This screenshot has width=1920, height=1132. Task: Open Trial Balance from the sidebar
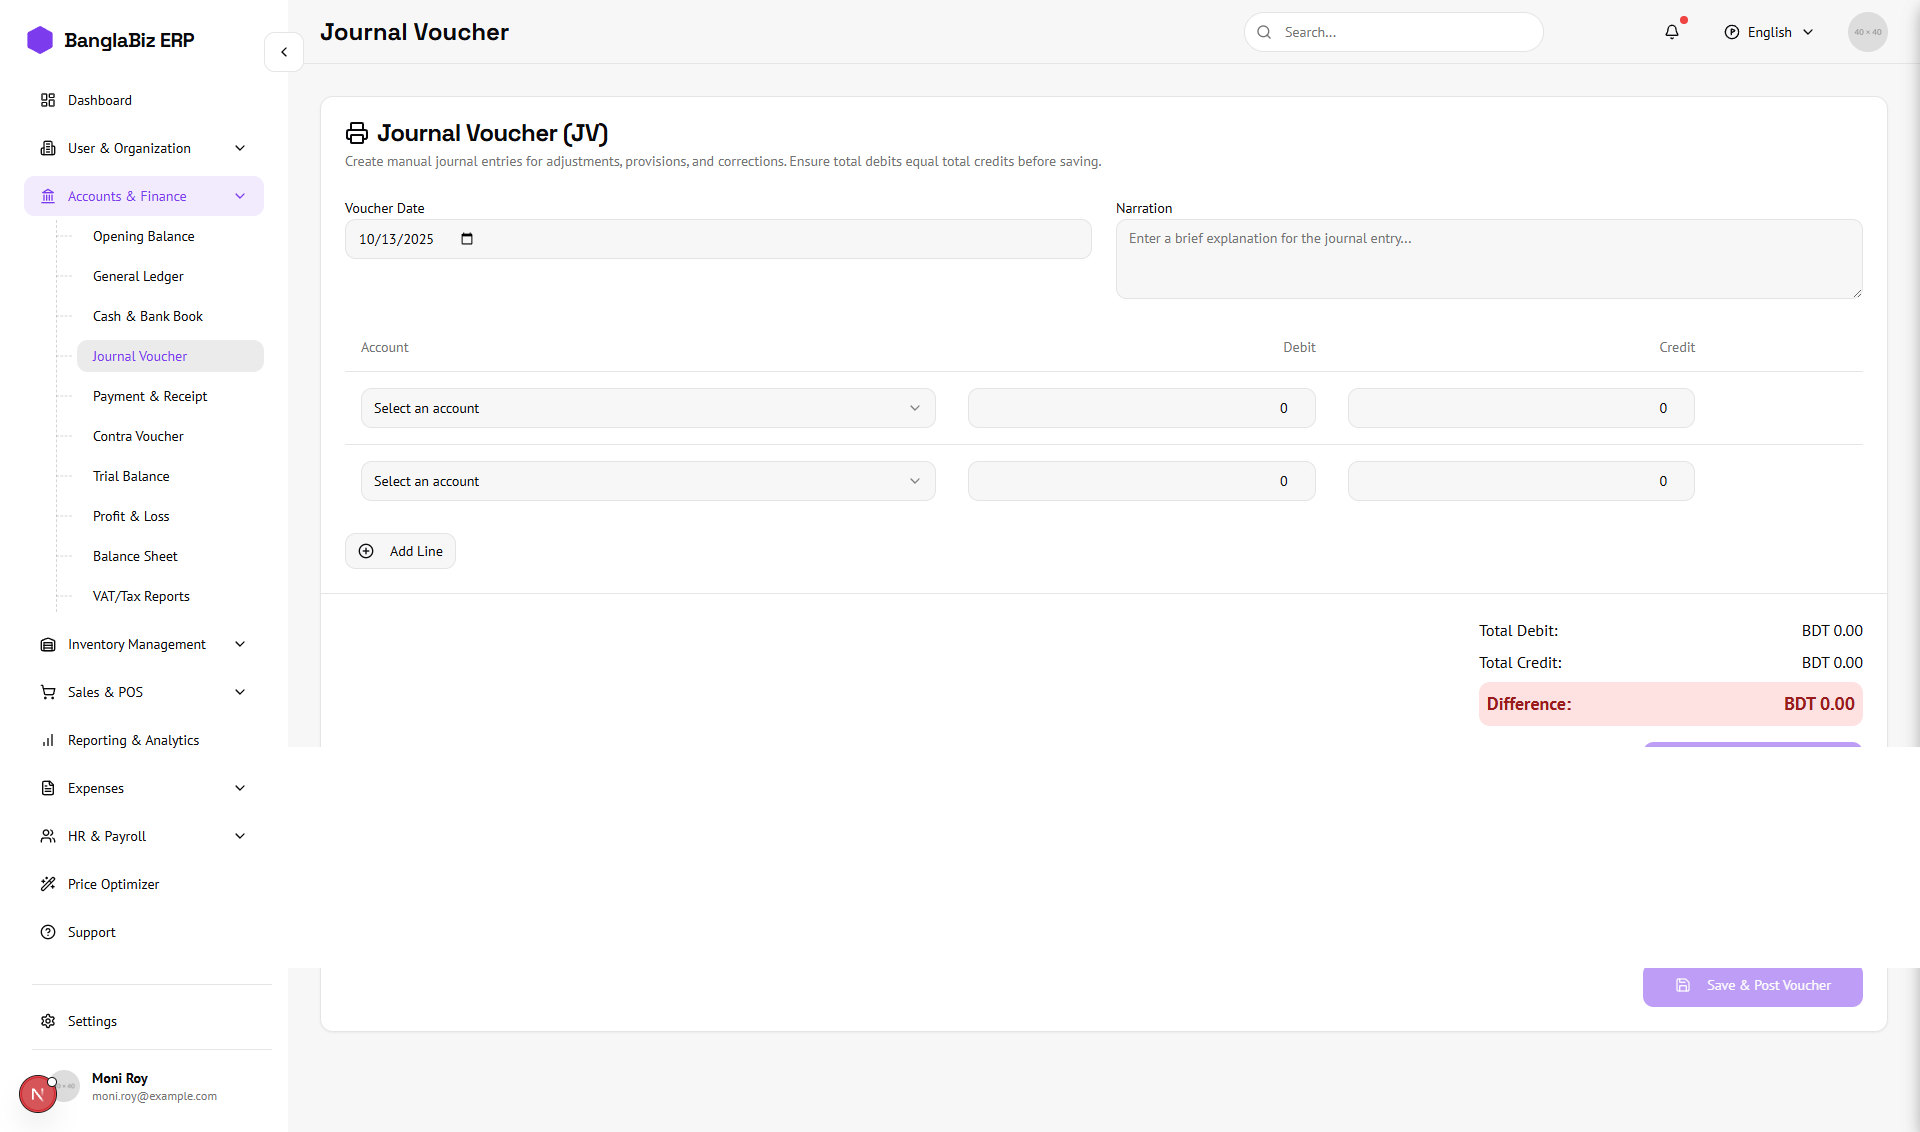131,476
